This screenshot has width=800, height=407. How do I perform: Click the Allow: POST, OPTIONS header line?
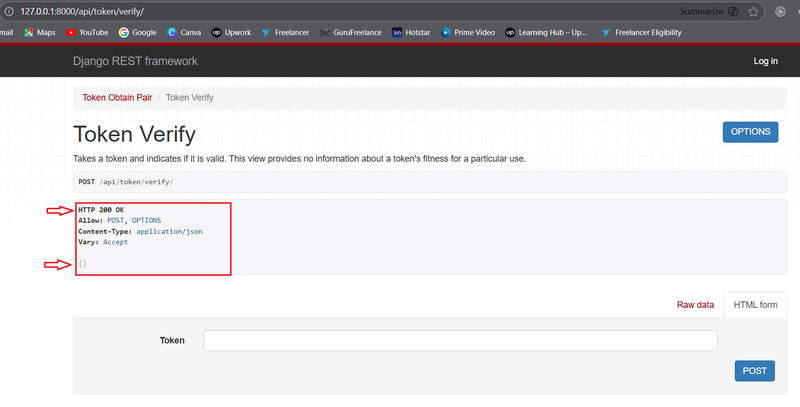[x=119, y=220]
